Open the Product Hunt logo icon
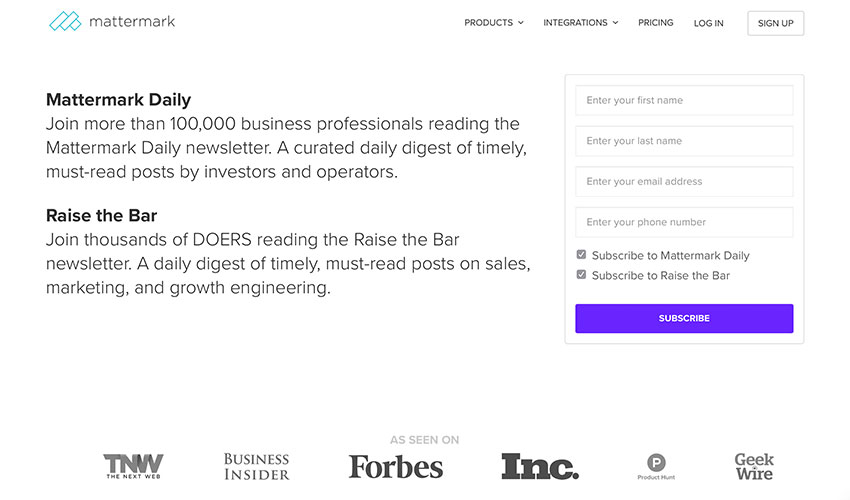The height and width of the screenshot is (500, 850). click(x=656, y=467)
